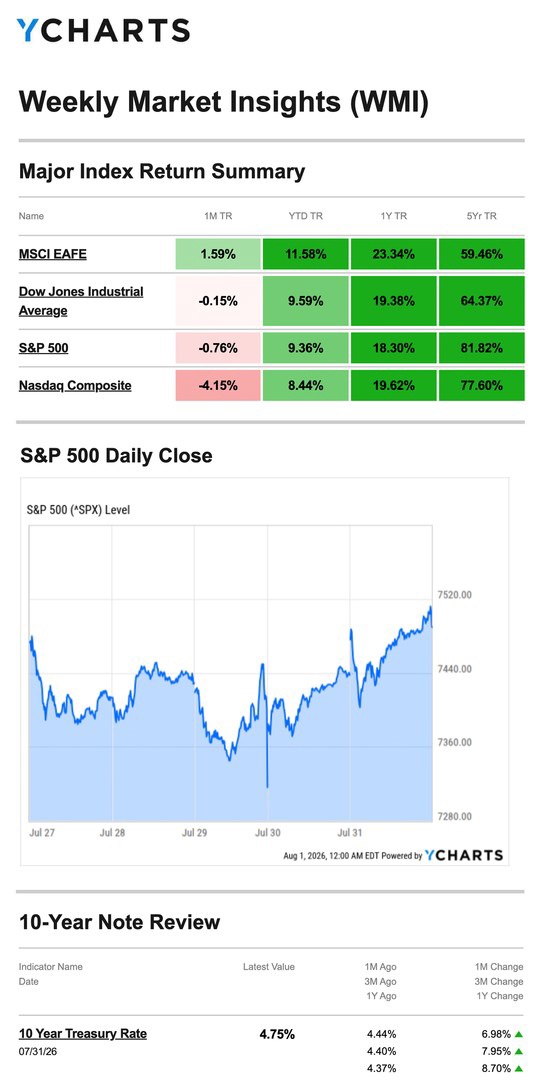This screenshot has width=540, height=1088.
Task: Click the S&P 500 (^SPX) Level chart title
Action: tap(78, 510)
